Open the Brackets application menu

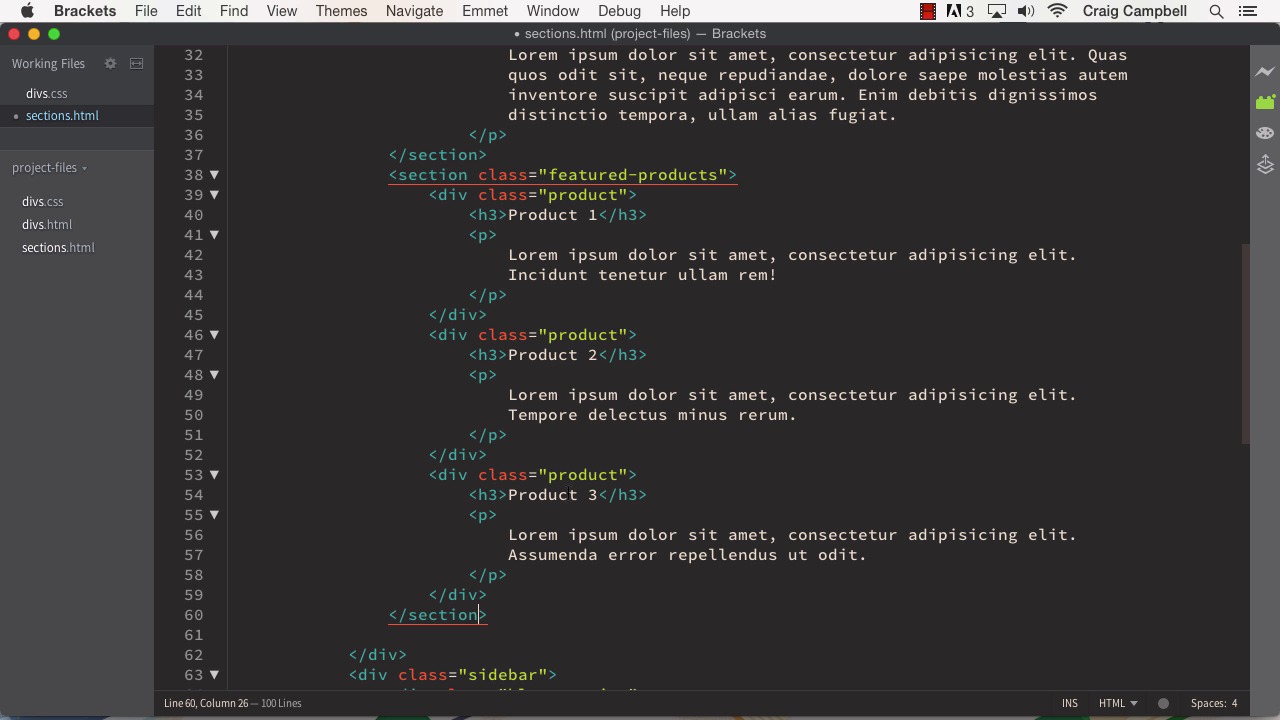point(85,11)
